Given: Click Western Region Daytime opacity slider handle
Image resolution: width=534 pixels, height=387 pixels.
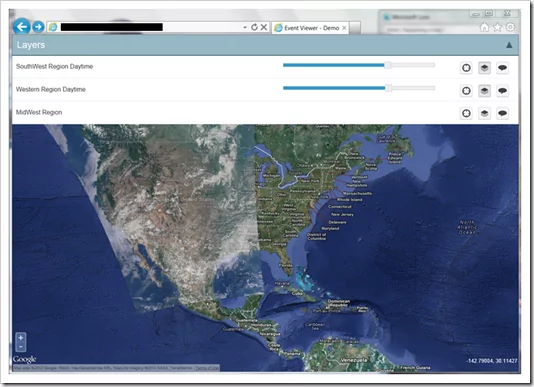Looking at the screenshot, I should pos(388,88).
